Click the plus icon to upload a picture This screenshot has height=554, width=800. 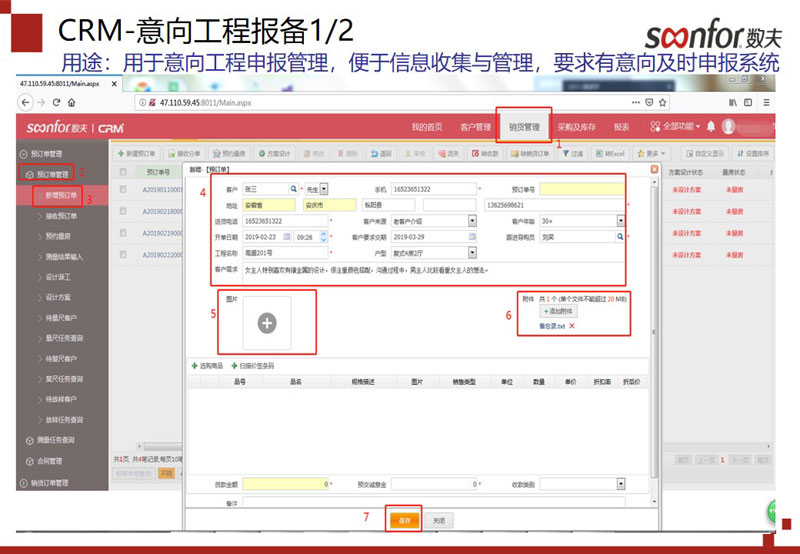[265, 322]
